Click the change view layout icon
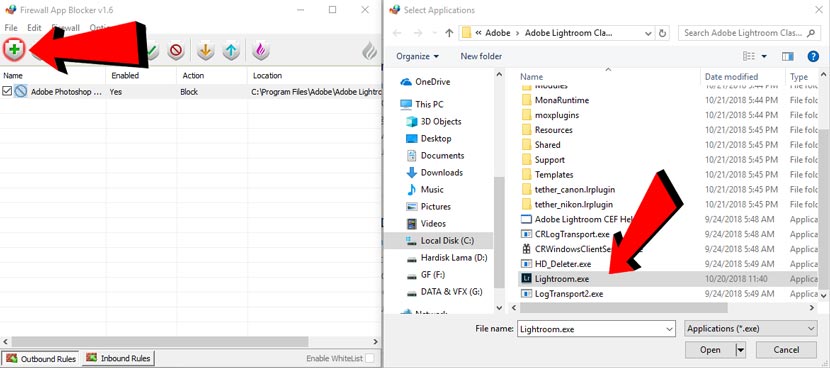This screenshot has width=830, height=368. [x=748, y=56]
